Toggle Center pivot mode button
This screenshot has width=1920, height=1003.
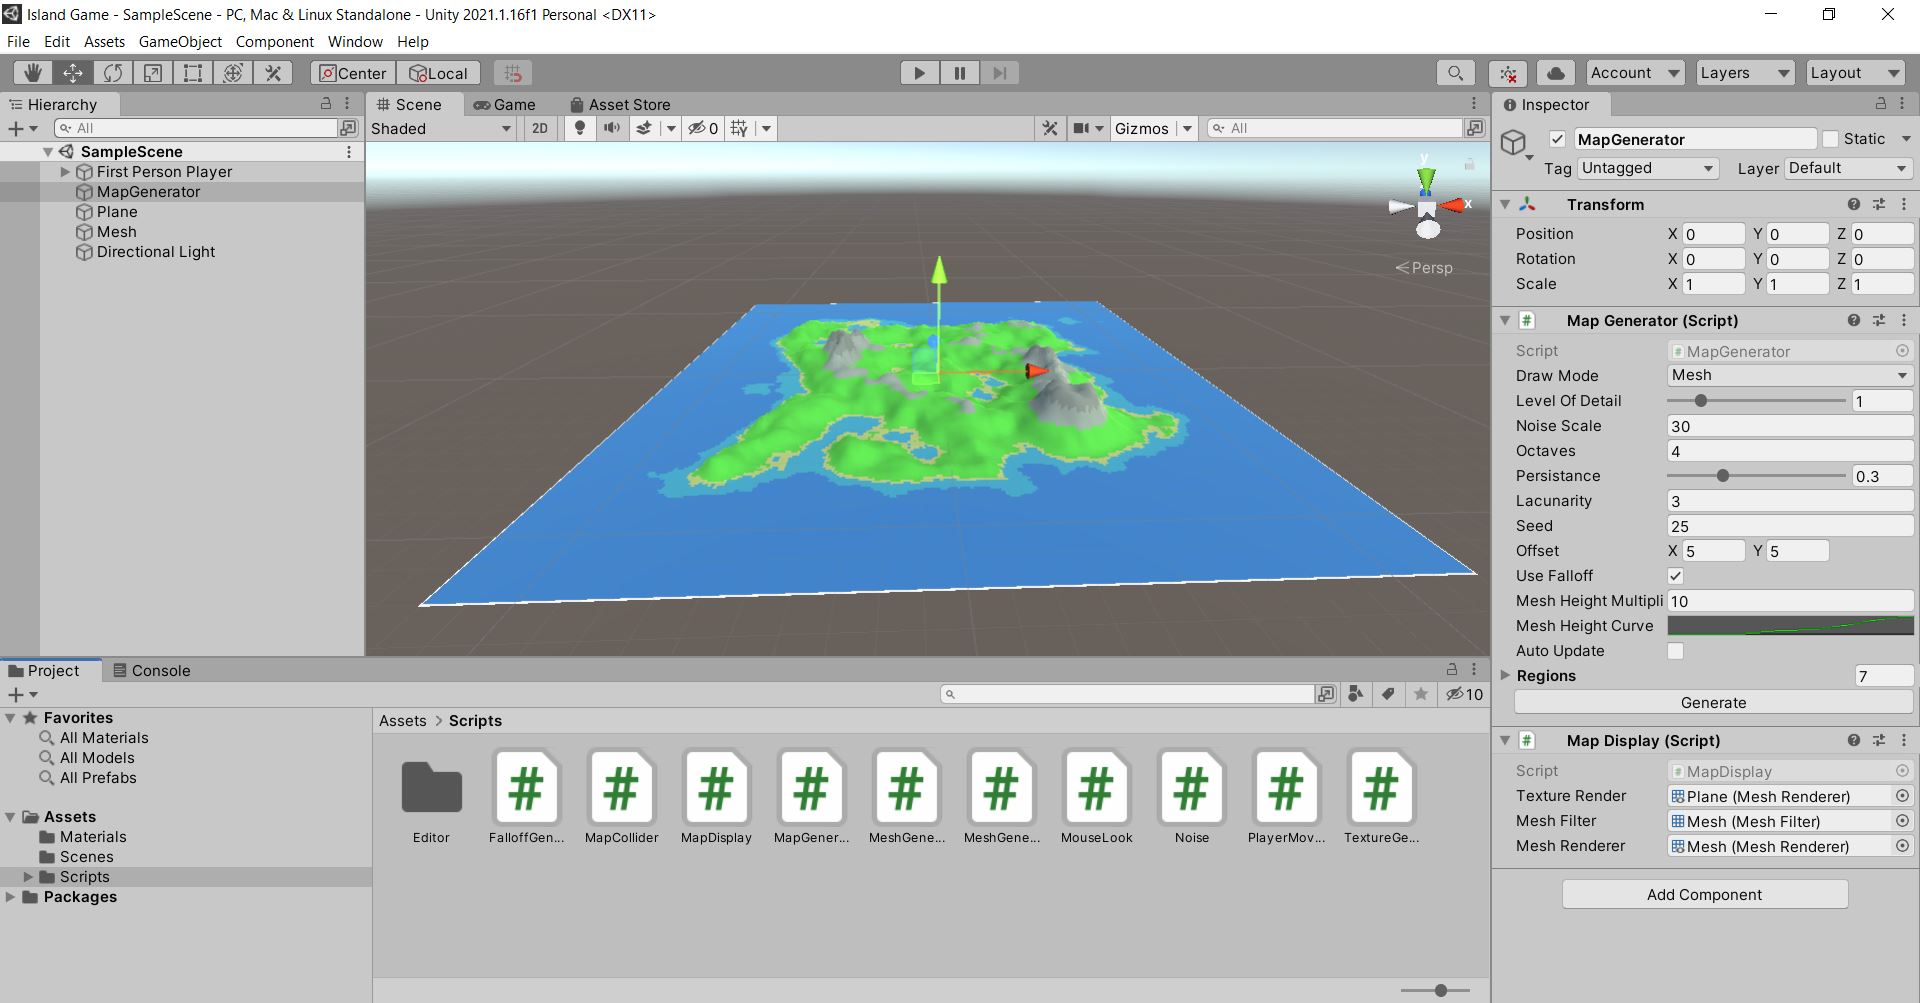click(x=353, y=73)
